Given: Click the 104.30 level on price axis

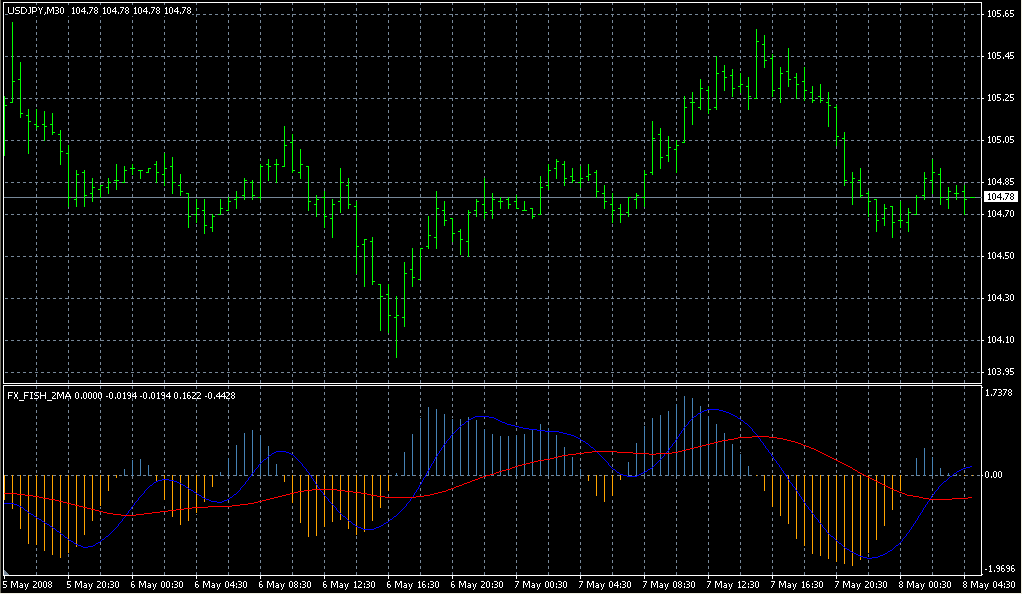Looking at the screenshot, I should (x=1001, y=299).
